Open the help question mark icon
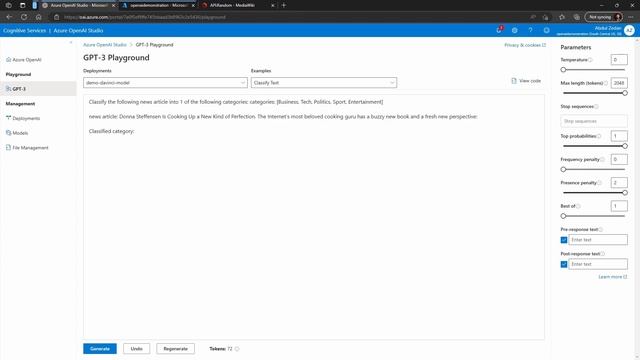This screenshot has width=640, height=360. (530, 31)
